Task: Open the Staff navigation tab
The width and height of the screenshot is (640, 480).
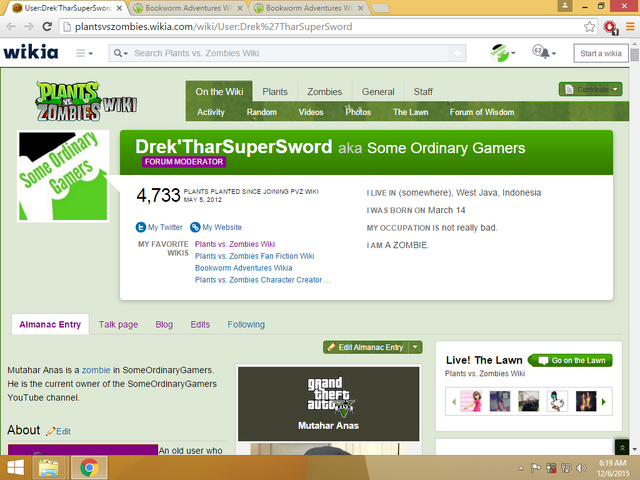Action: (423, 92)
